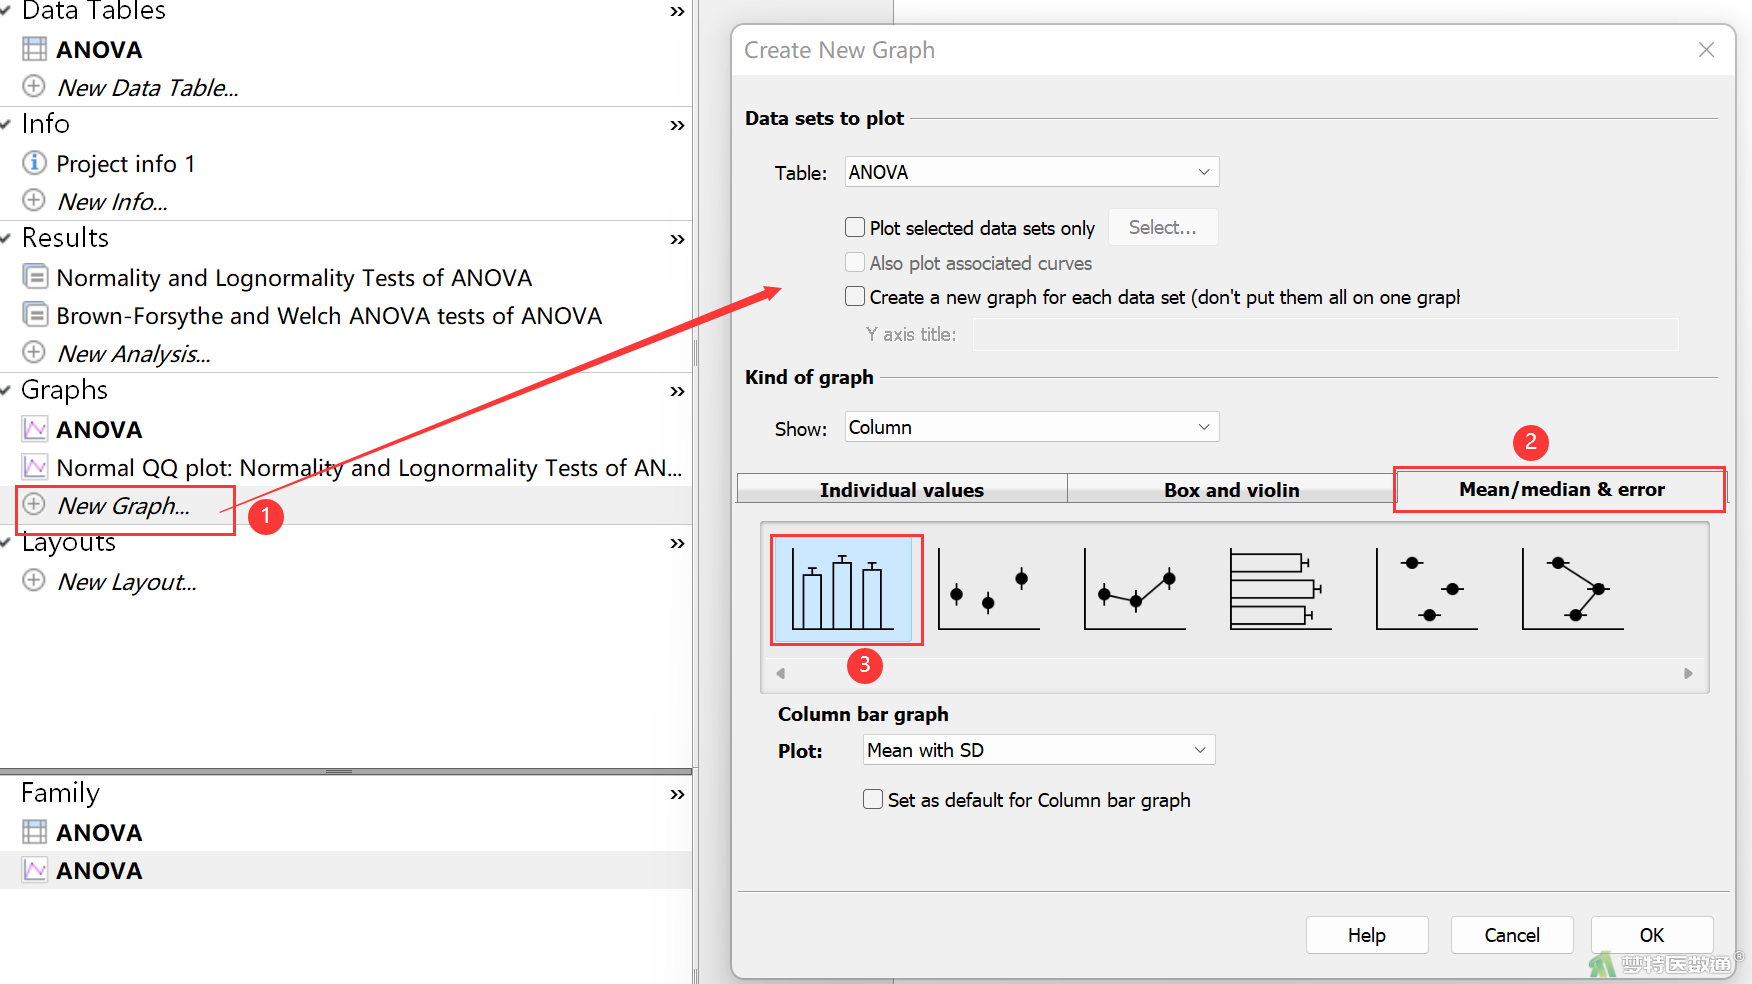Screen dimensions: 1752x984
Task: Expand the Results section double-arrow
Action: tap(677, 239)
